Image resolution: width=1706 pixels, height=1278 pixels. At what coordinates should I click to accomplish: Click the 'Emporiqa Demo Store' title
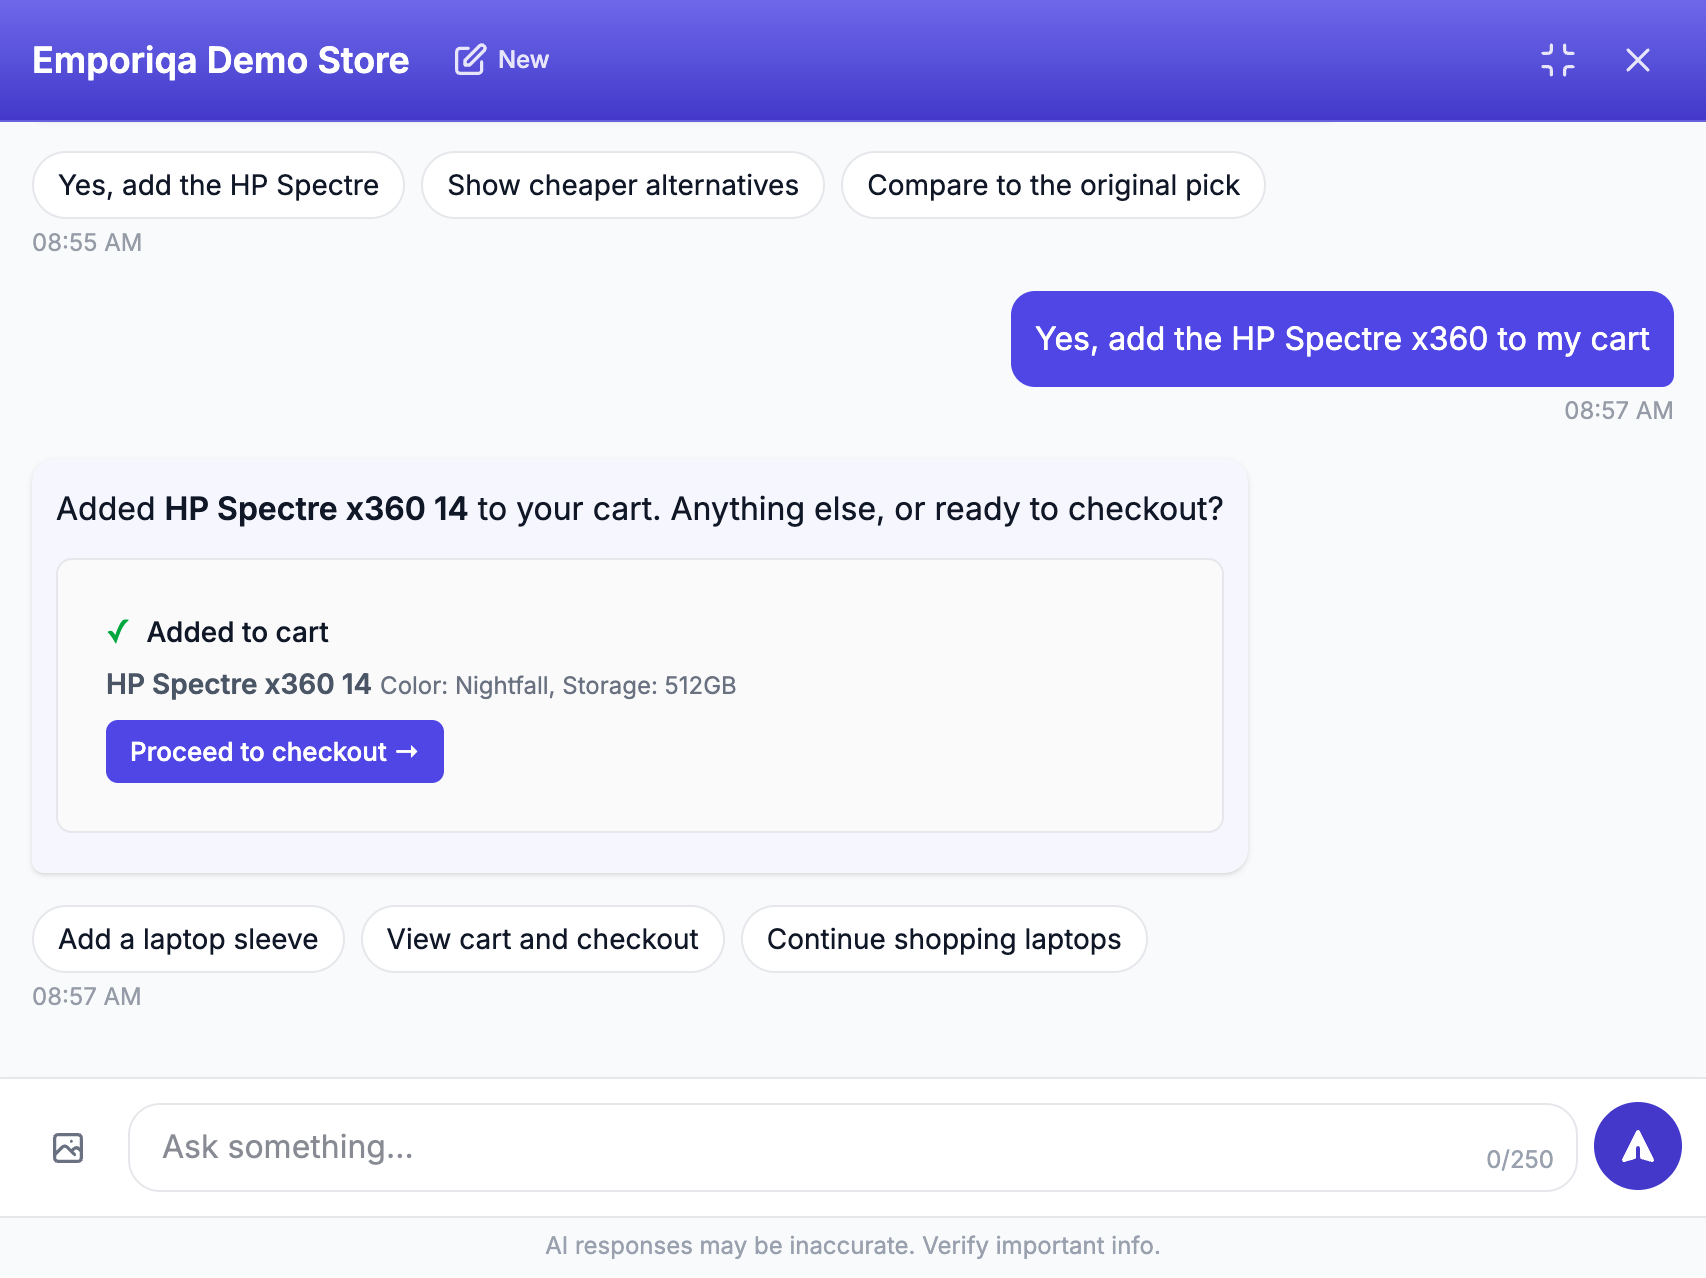[x=220, y=60]
